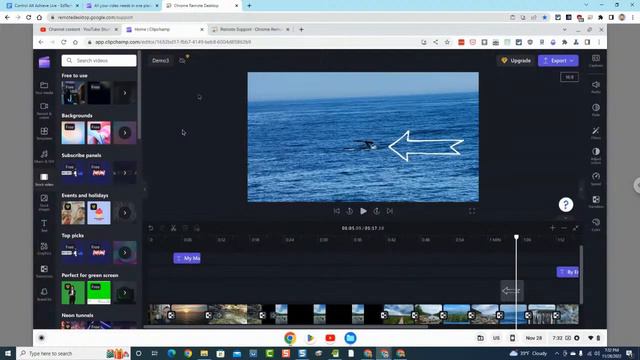The image size is (640, 360).
Task: Select first Backgrounds gradient thumbnail
Action: [73, 133]
